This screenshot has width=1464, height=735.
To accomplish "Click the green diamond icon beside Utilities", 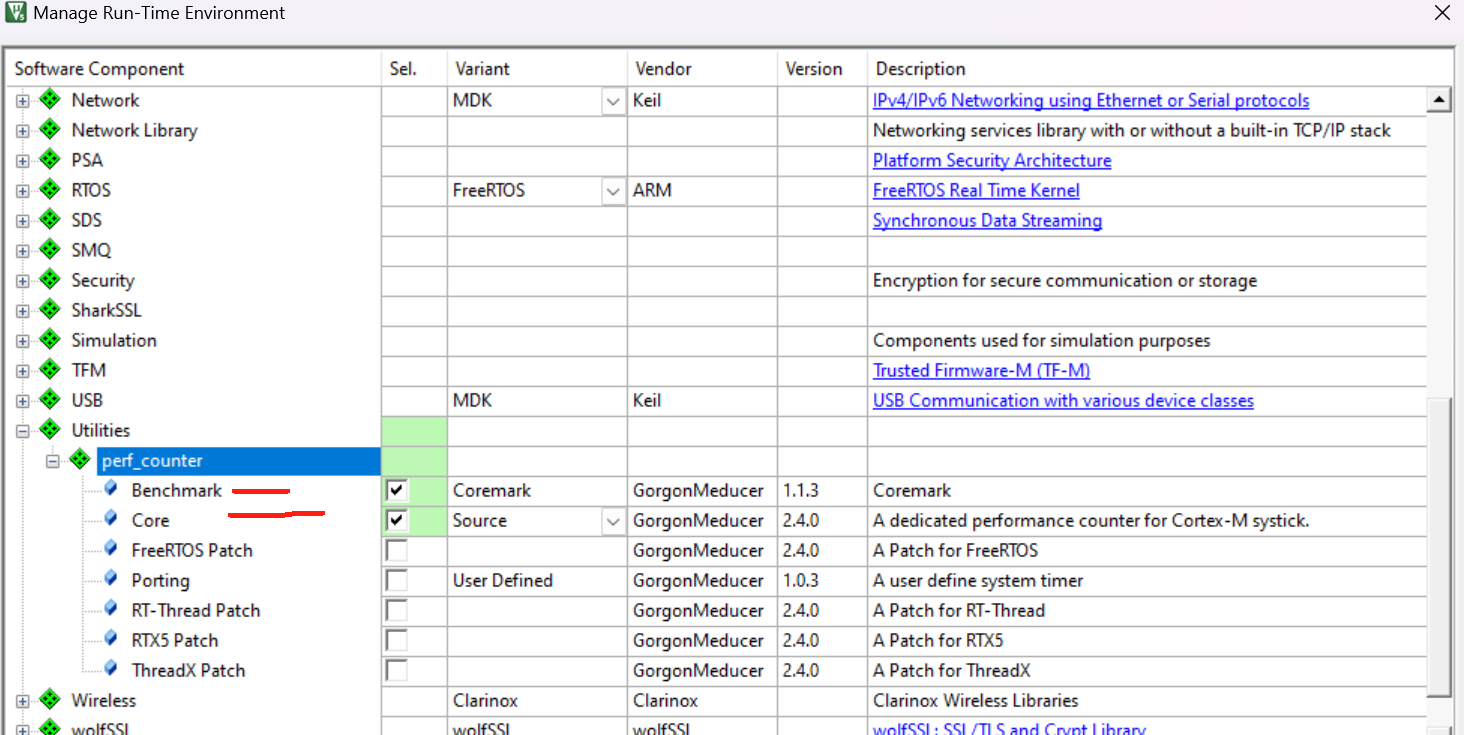I will [x=50, y=430].
